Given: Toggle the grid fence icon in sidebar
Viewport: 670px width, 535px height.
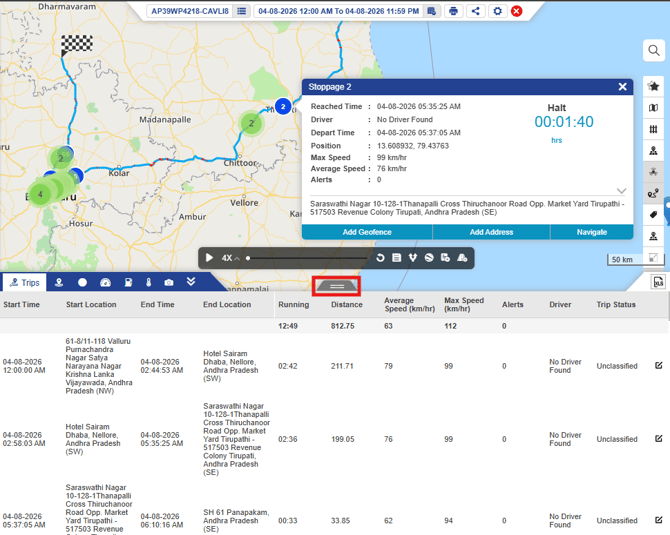Looking at the screenshot, I should pyautogui.click(x=653, y=129).
